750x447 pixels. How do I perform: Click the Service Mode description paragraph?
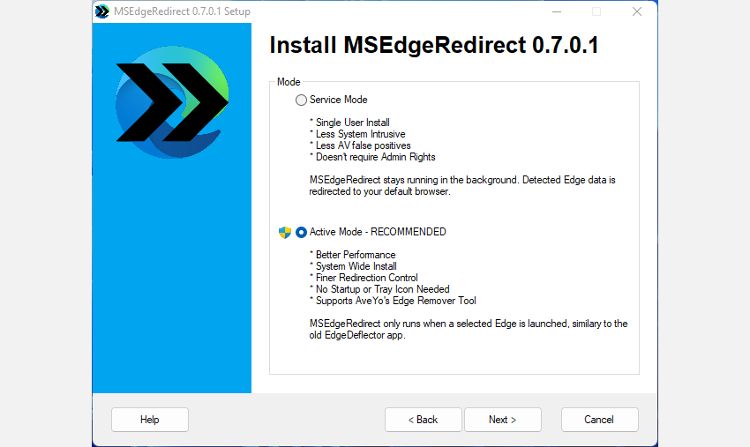462,185
